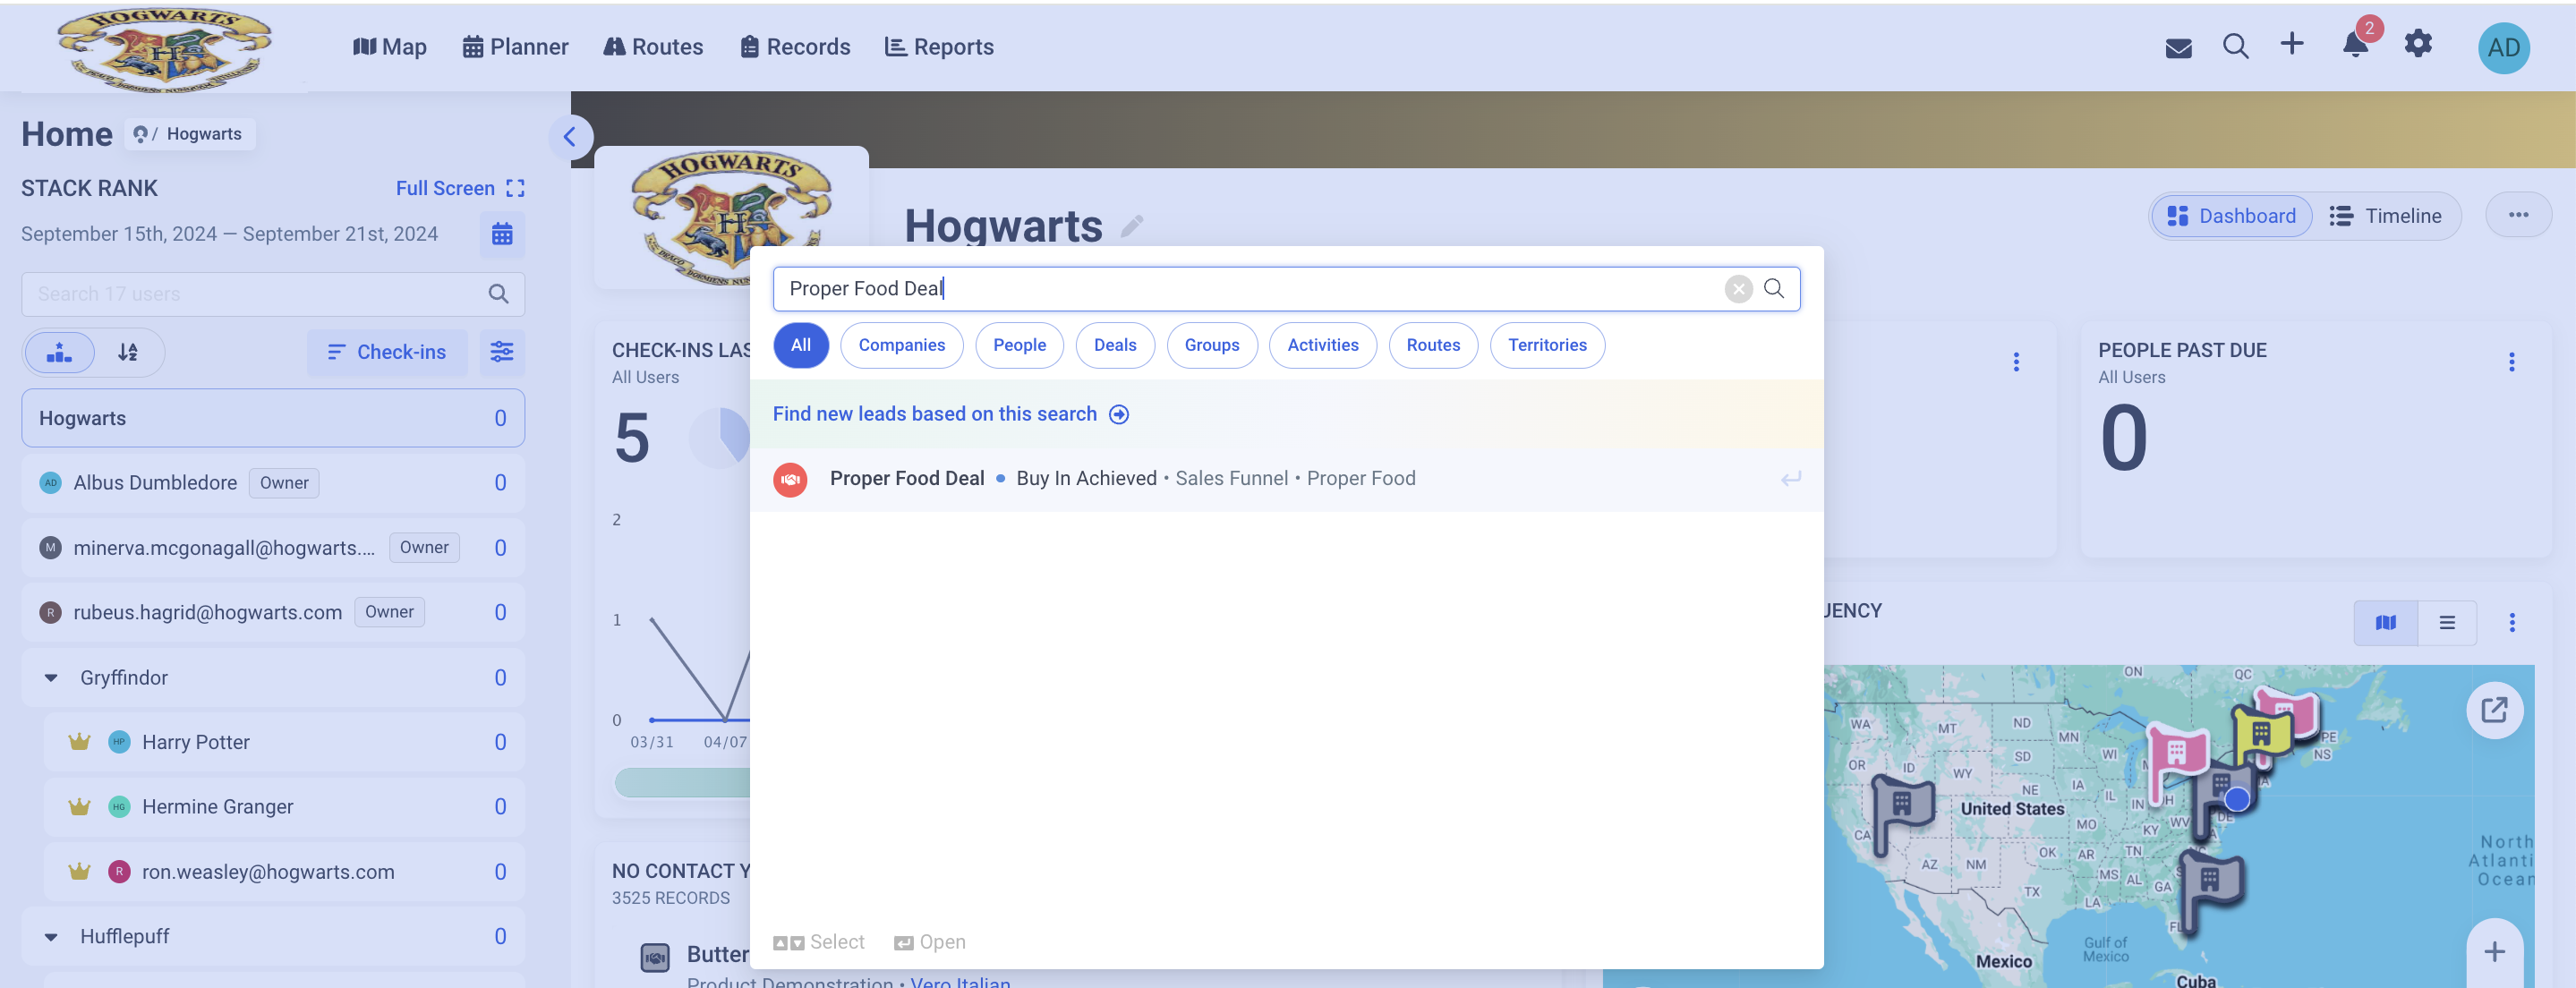Open People Past Due card options menu
The image size is (2576, 988).
coord(2511,362)
